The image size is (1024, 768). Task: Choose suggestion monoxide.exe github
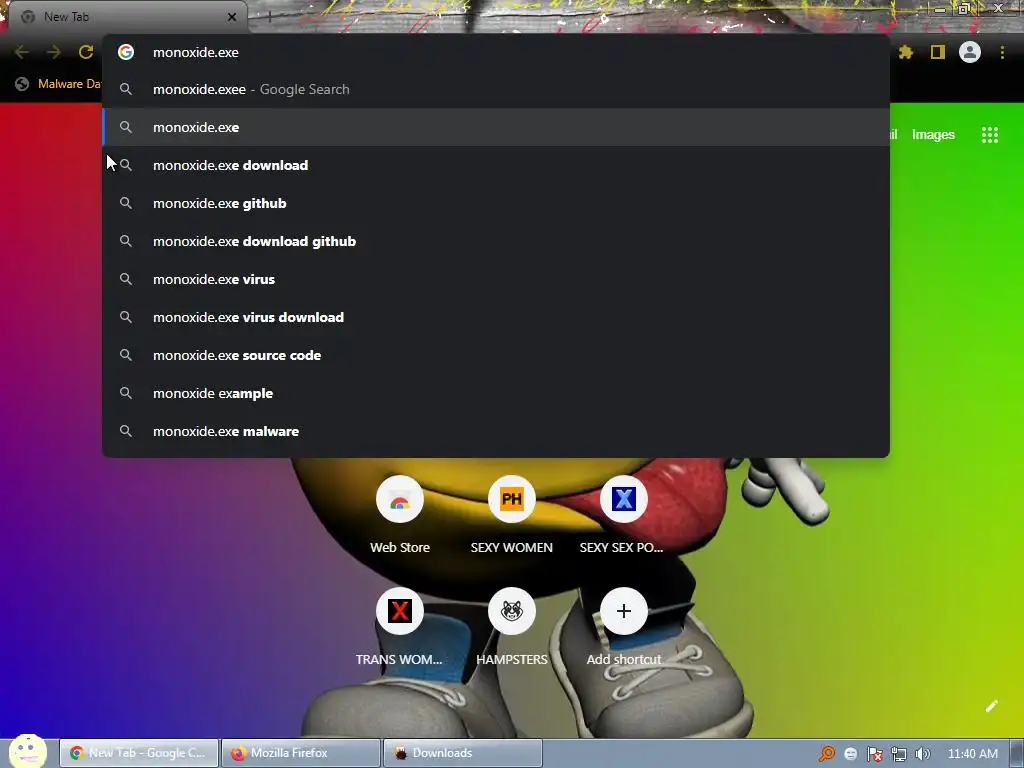point(496,203)
